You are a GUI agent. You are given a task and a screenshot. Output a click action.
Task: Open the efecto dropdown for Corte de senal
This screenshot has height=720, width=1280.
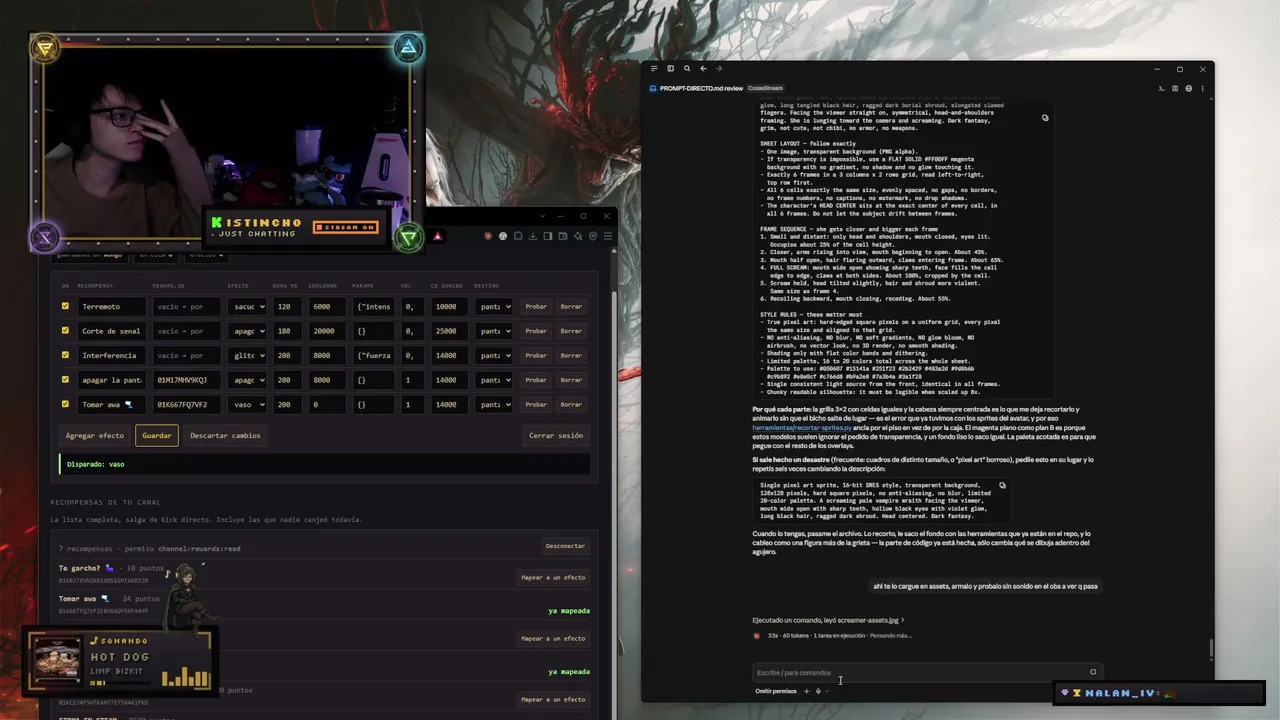(246, 331)
